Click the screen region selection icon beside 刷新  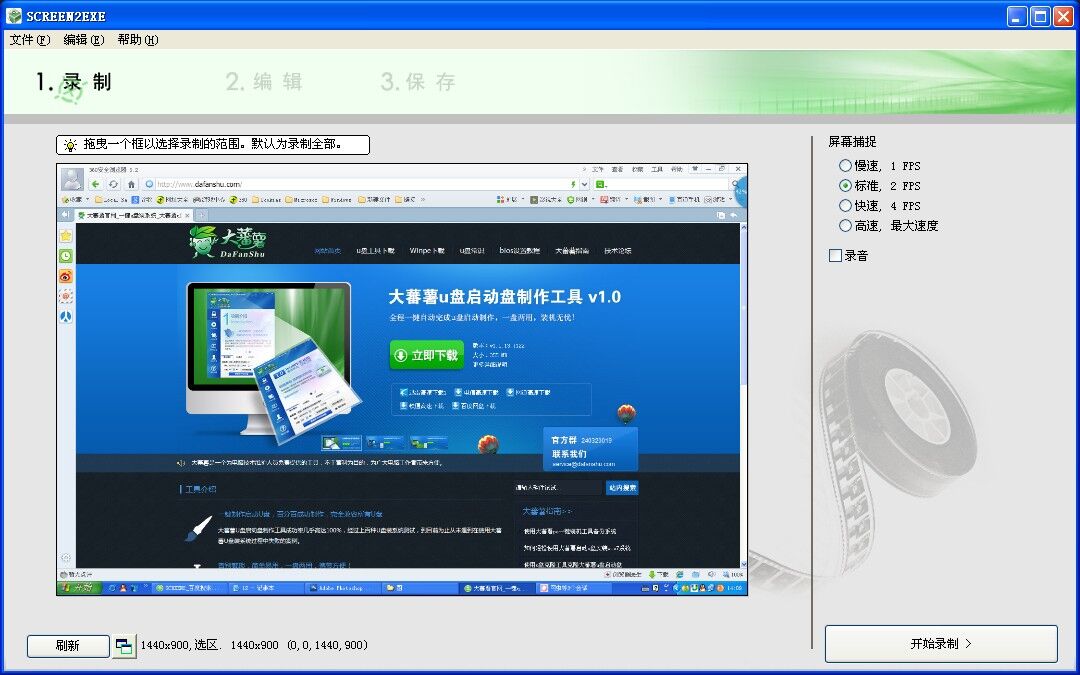pyautogui.click(x=125, y=645)
